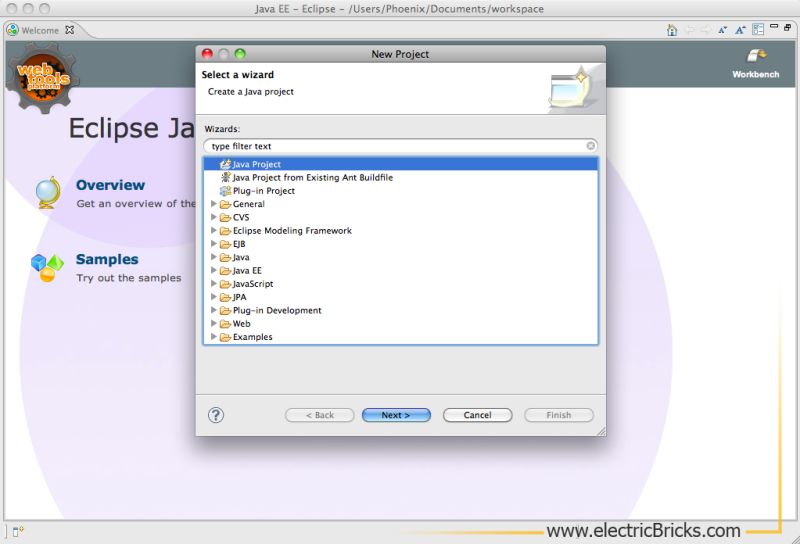
Task: Click the Magnify font size icon
Action: pos(740,30)
